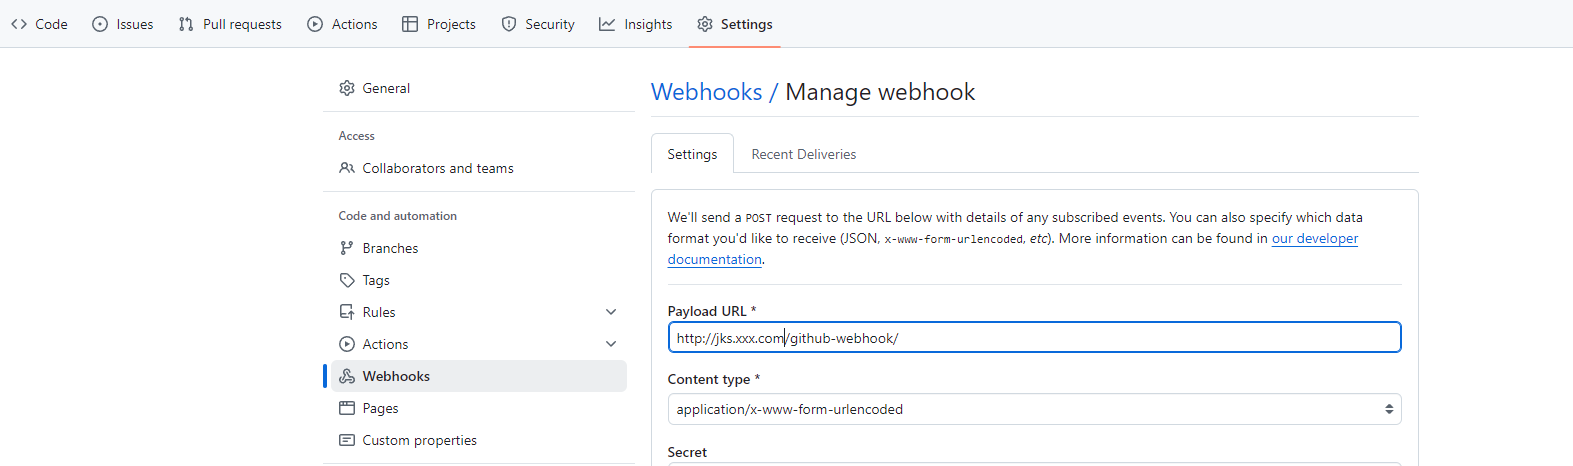Click the 'Manage webhook' page title
The width and height of the screenshot is (1573, 466).
tap(880, 92)
